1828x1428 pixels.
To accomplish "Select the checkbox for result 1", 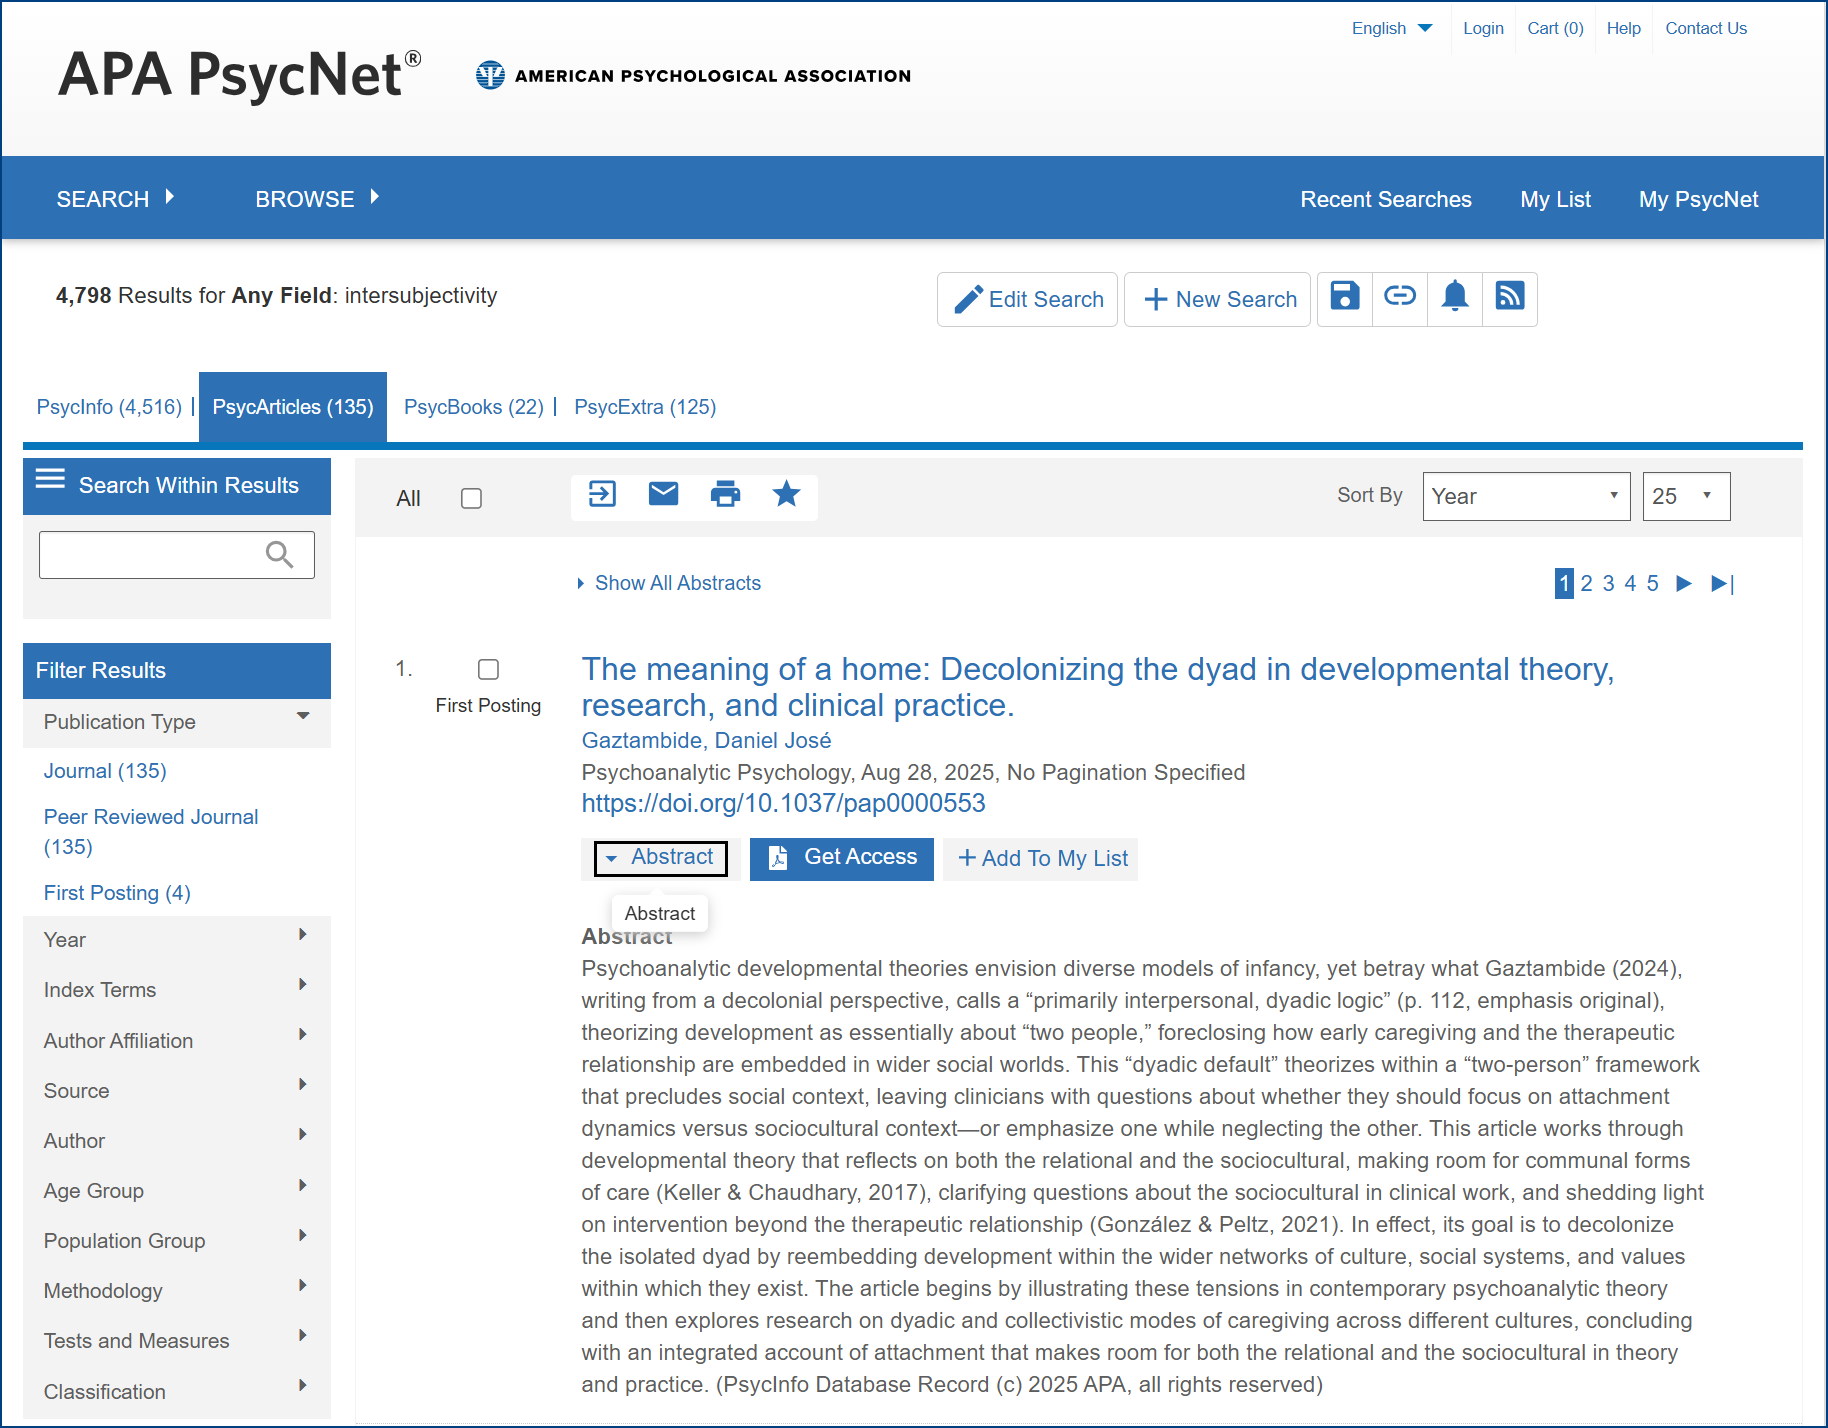I will pyautogui.click(x=488, y=669).
